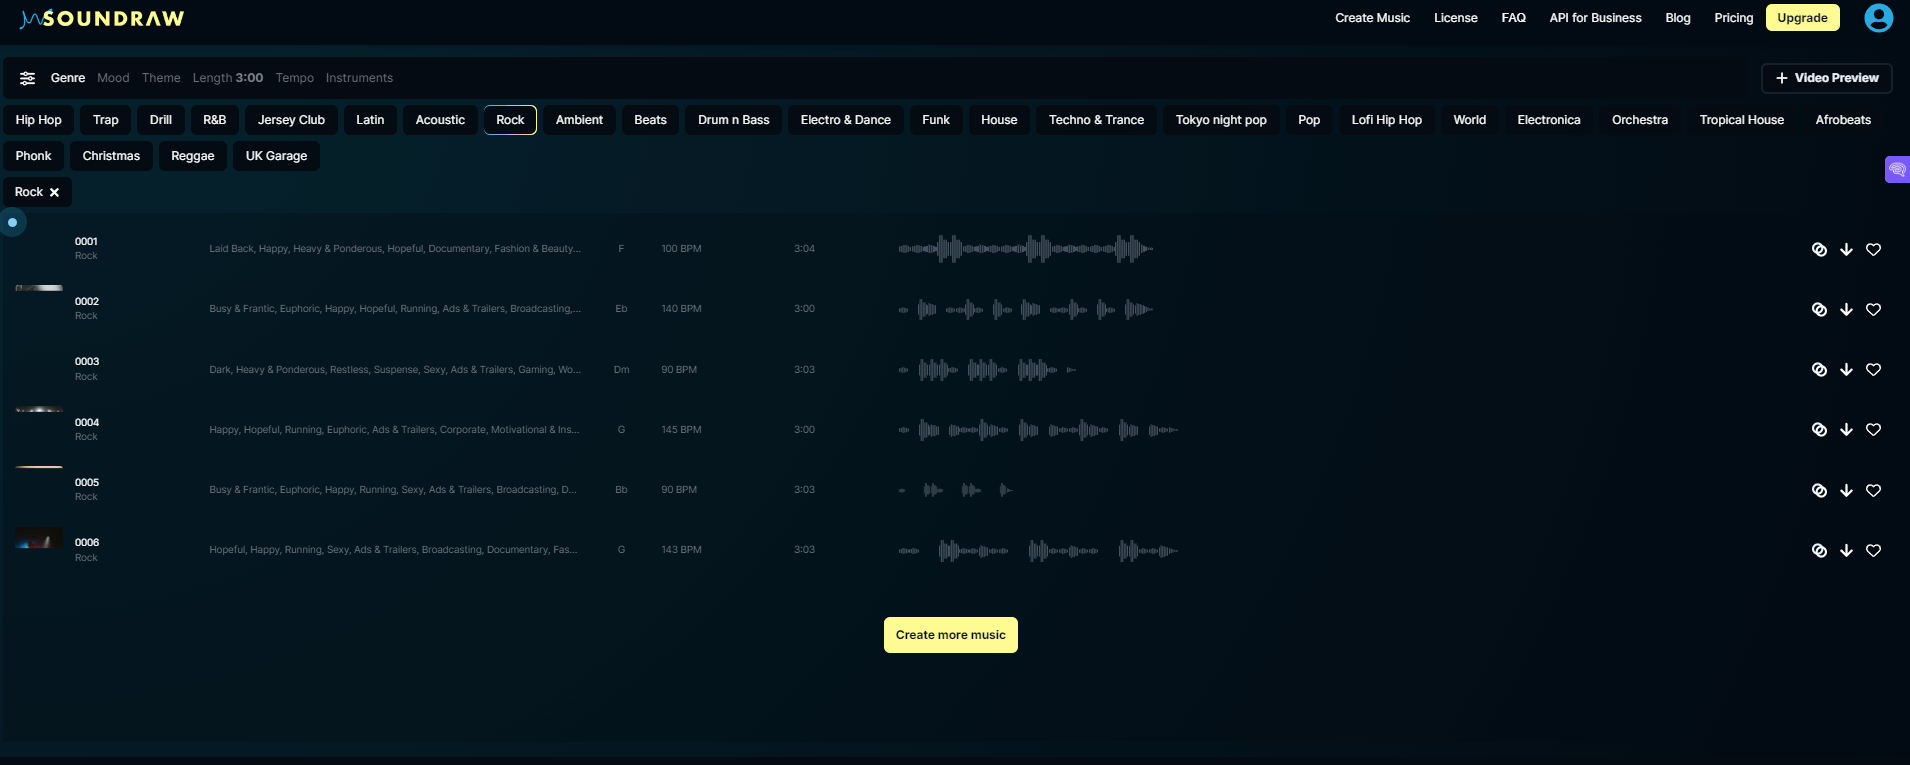Expand the Mood filter options
This screenshot has height=765, width=1910.
click(x=113, y=78)
